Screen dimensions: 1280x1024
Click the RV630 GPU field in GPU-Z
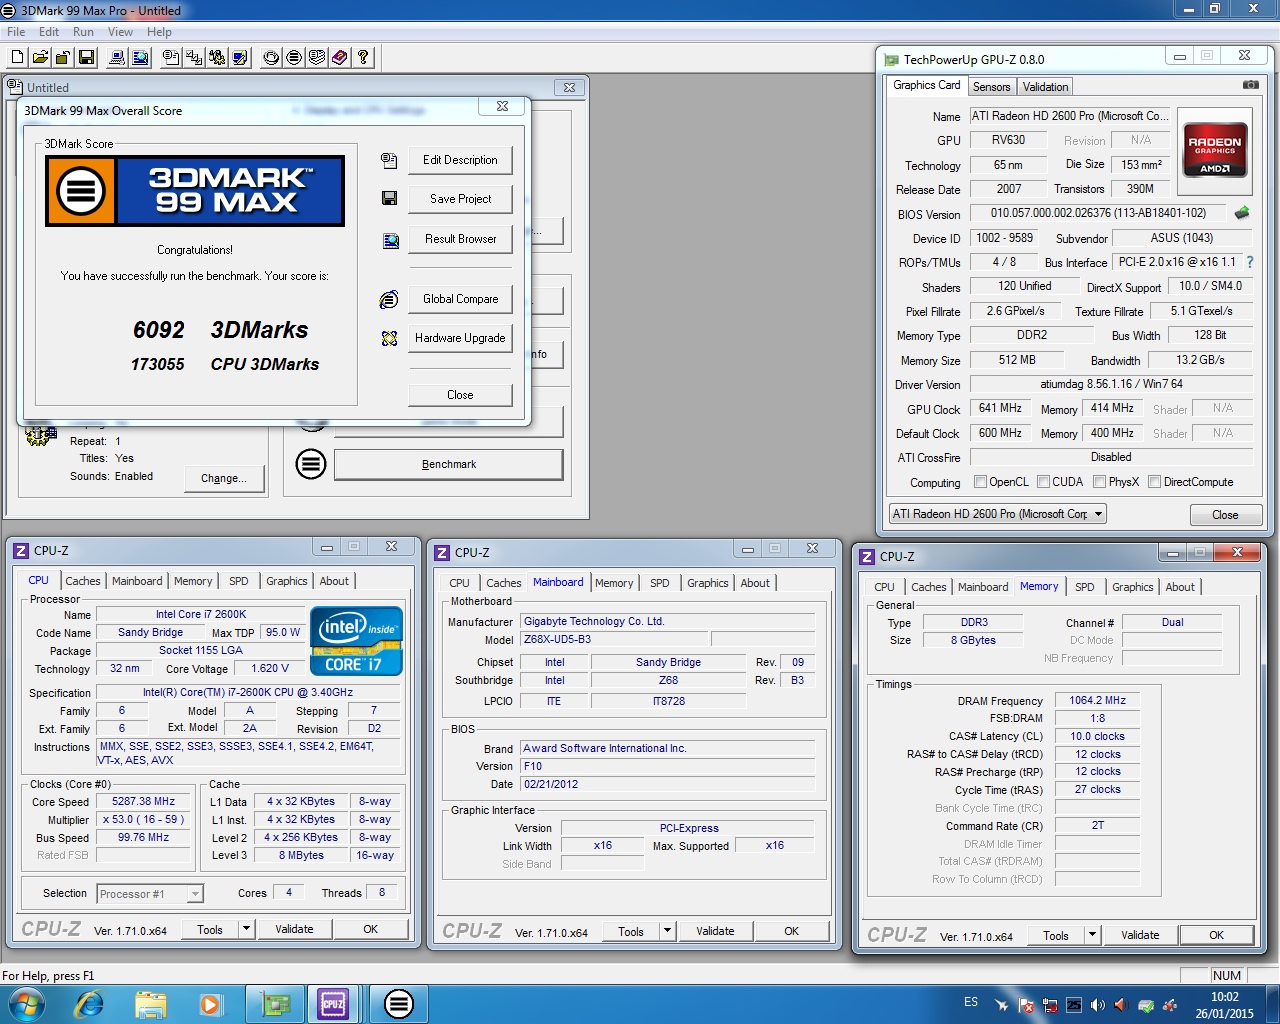(x=1008, y=140)
